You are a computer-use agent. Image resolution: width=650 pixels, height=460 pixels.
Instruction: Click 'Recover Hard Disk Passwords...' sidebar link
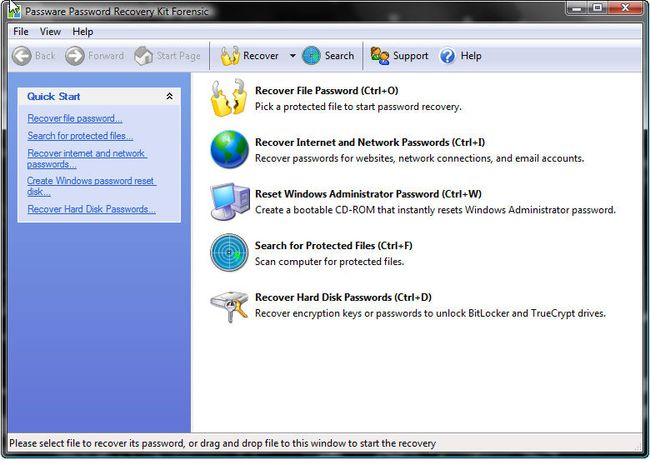click(92, 209)
